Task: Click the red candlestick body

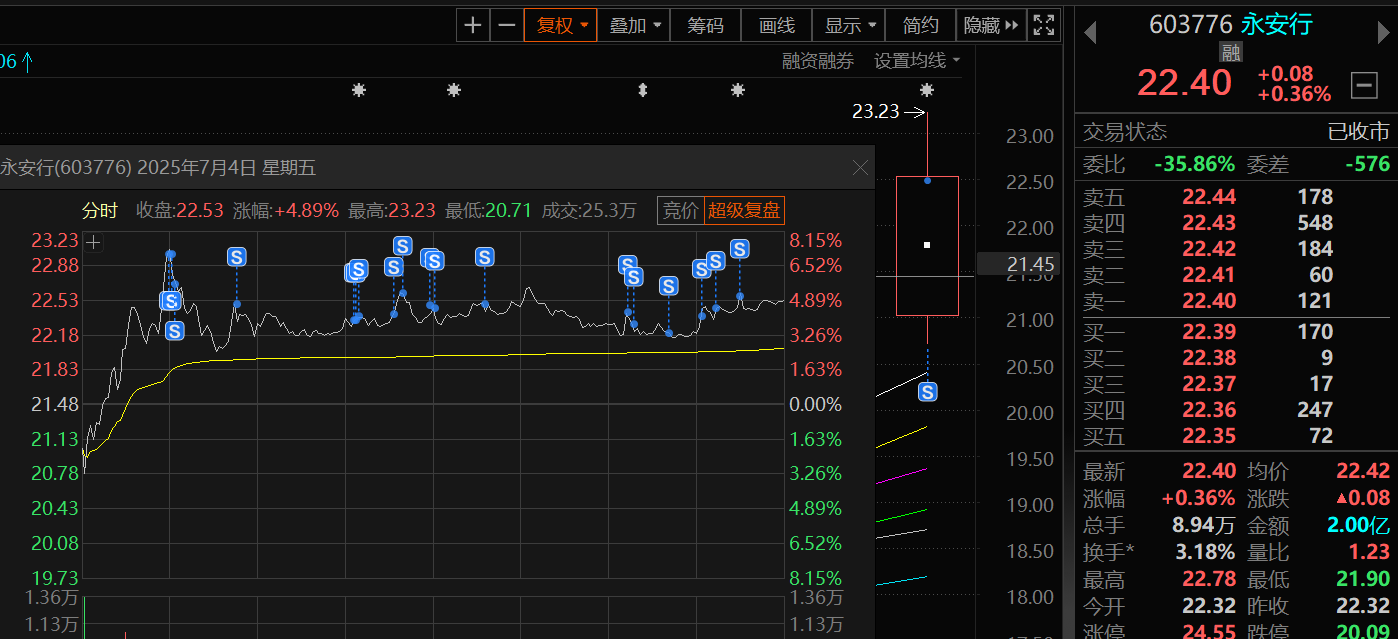Action: [927, 246]
